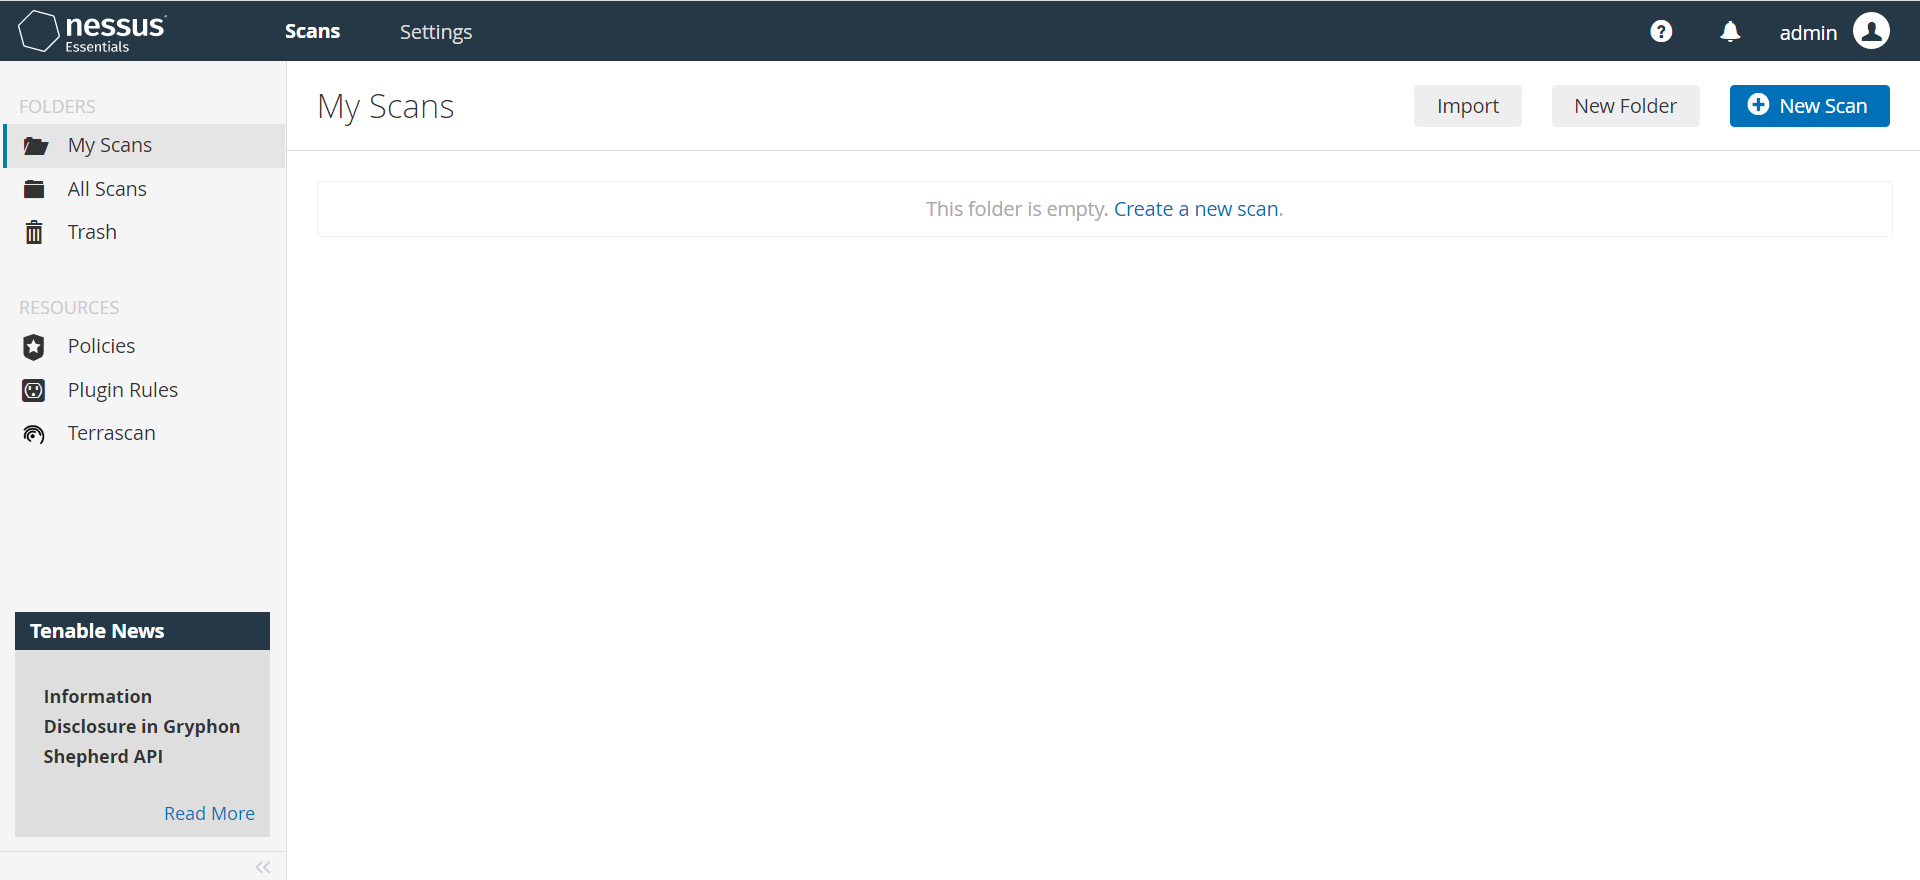This screenshot has width=1920, height=880.
Task: Select My Scans folder label
Action: [110, 145]
